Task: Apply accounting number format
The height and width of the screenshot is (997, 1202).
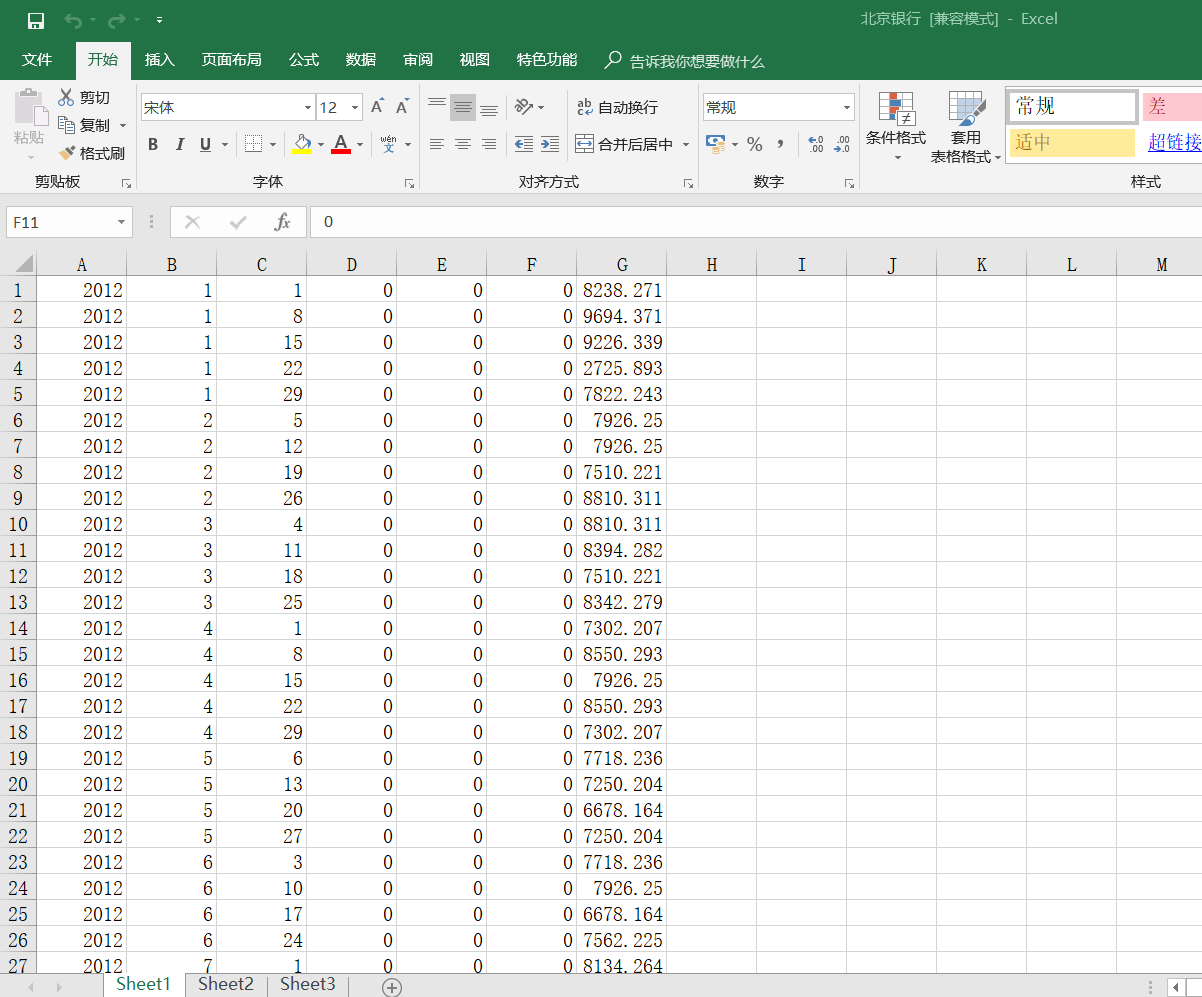Action: [x=715, y=144]
